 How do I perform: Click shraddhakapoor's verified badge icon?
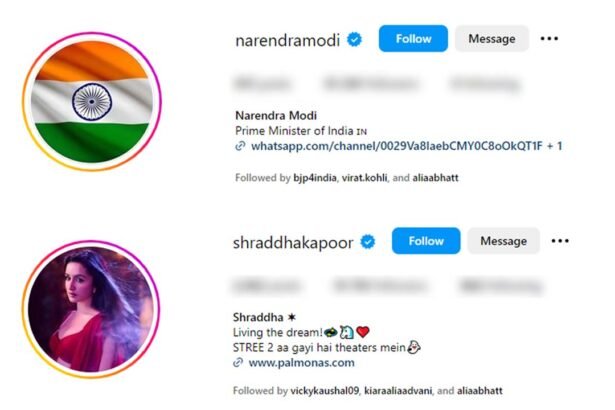tap(368, 242)
